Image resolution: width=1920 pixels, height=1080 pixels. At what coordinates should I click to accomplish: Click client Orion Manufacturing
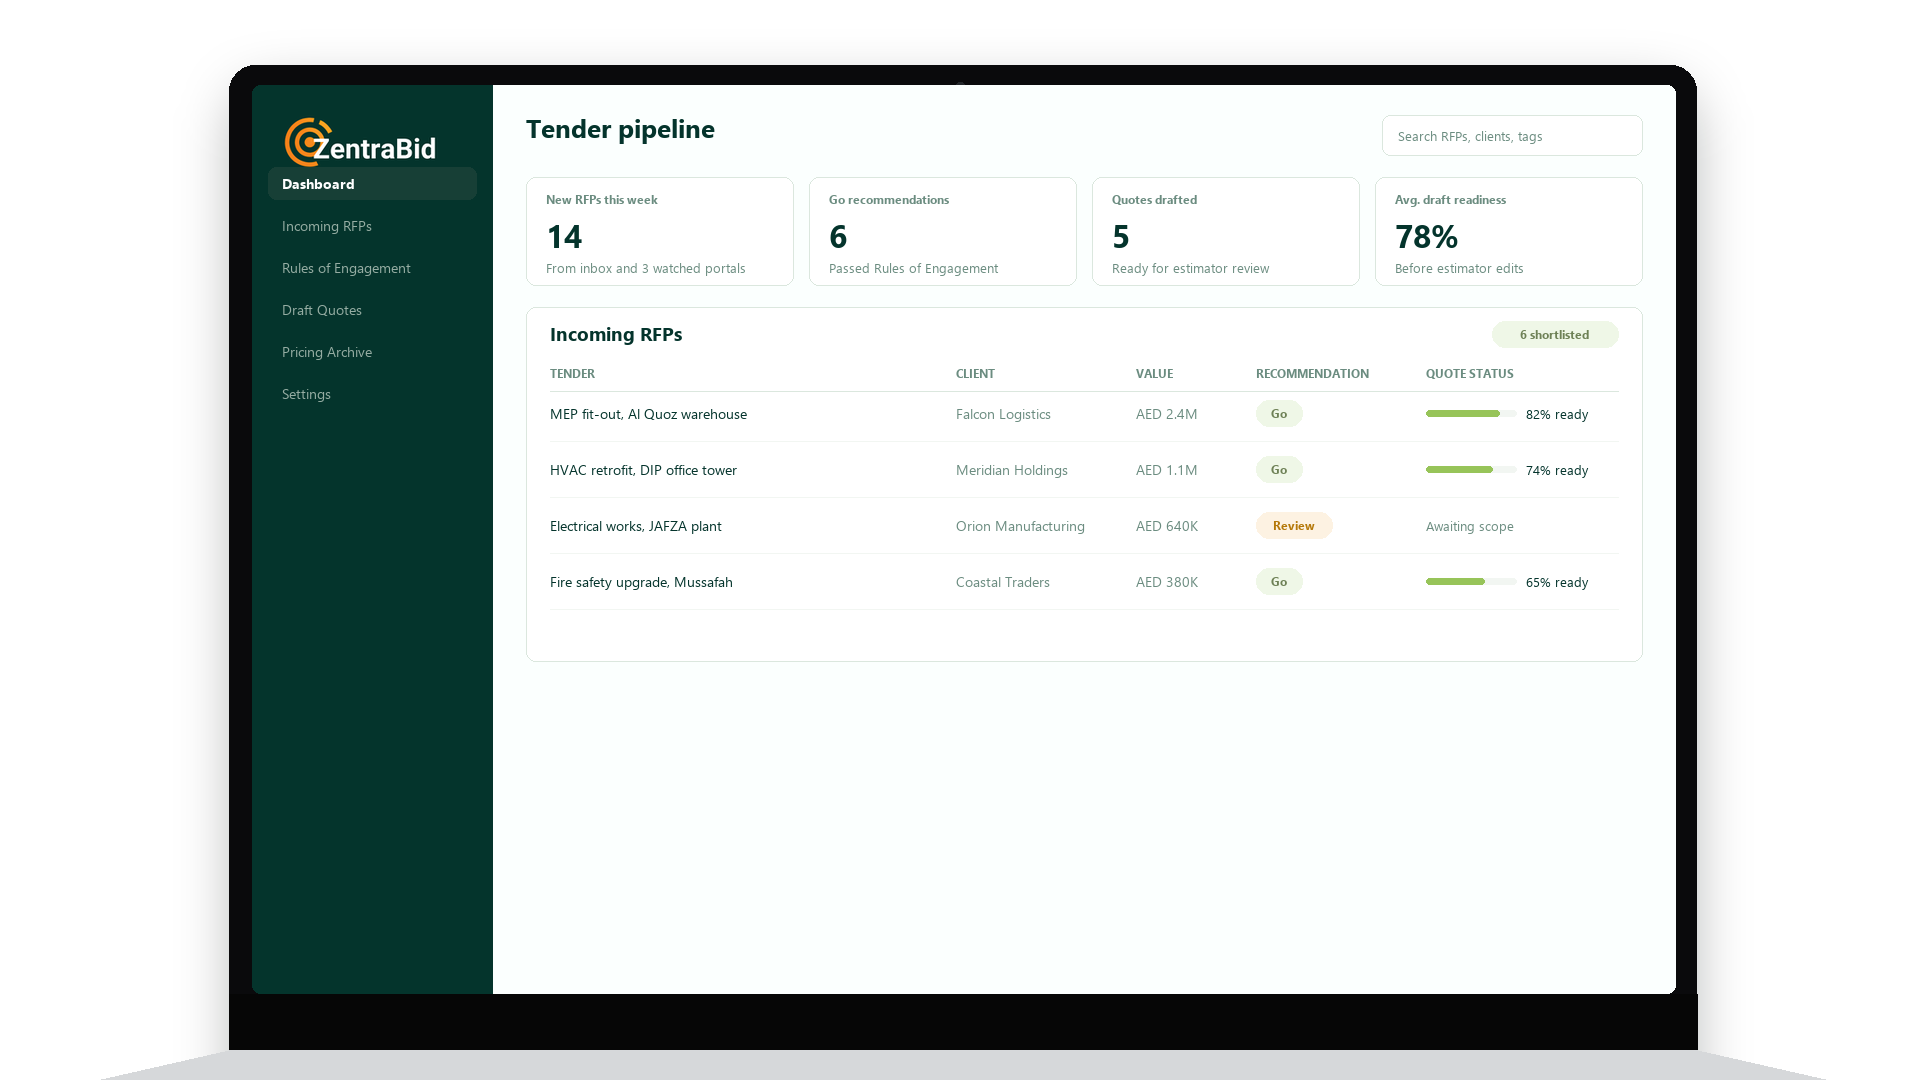pos(1020,526)
